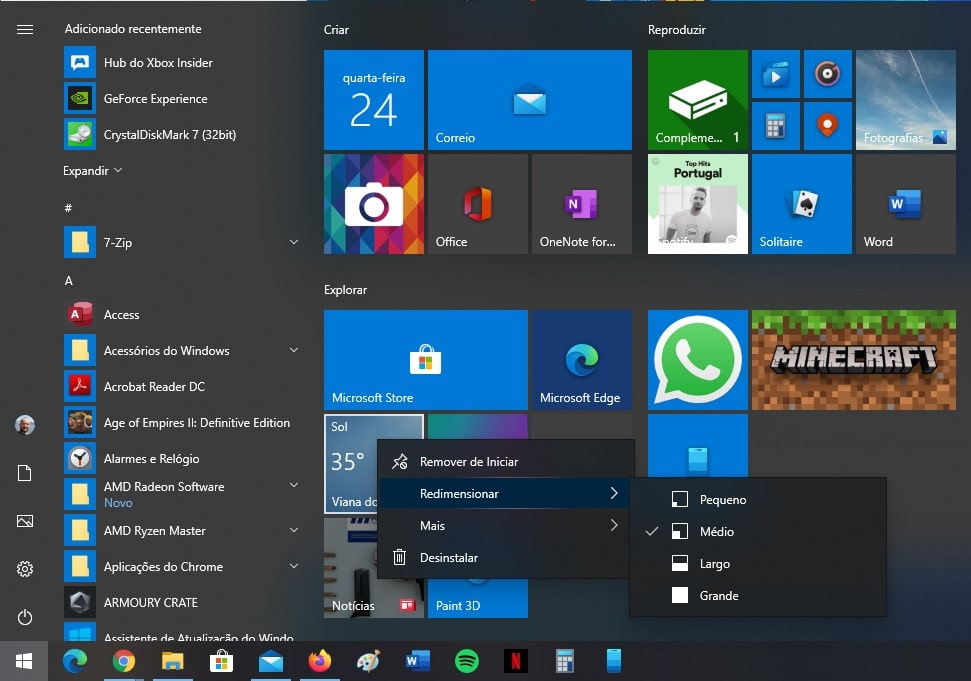Open the small Groove Music tile

[828, 74]
